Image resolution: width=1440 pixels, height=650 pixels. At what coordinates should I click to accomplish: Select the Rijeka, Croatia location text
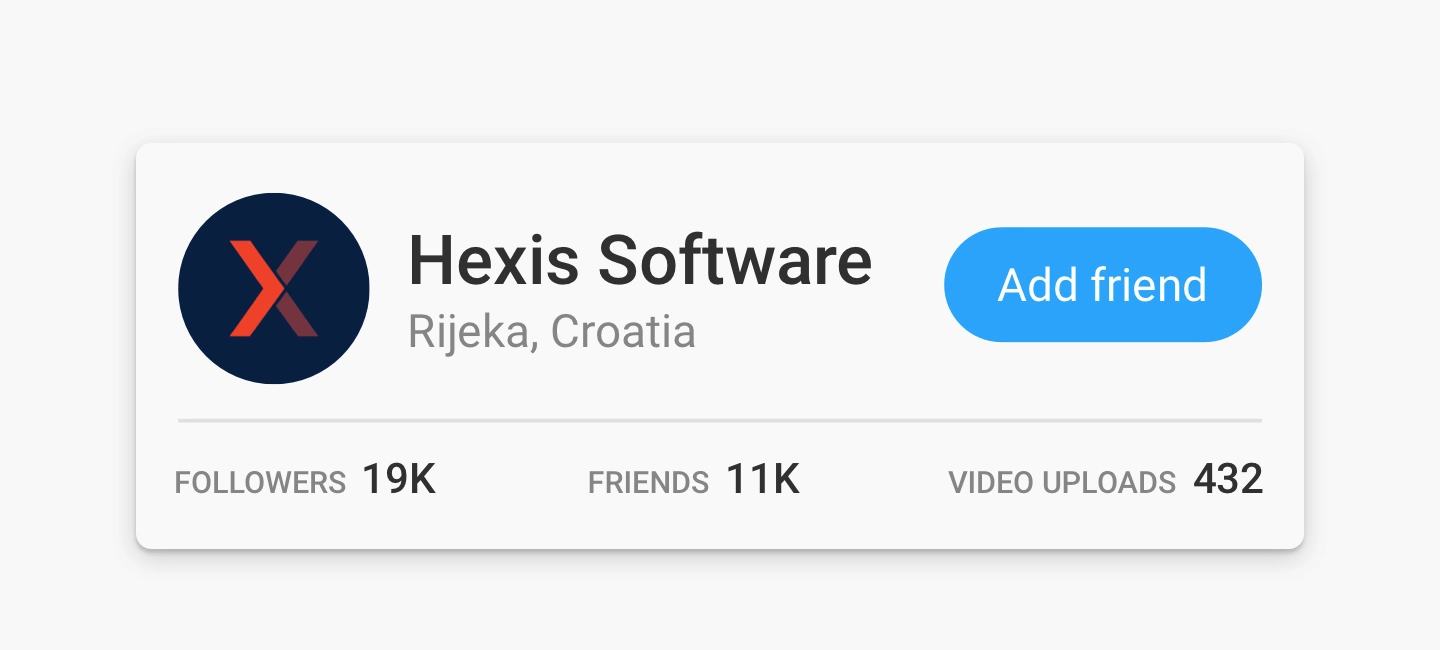tap(552, 332)
